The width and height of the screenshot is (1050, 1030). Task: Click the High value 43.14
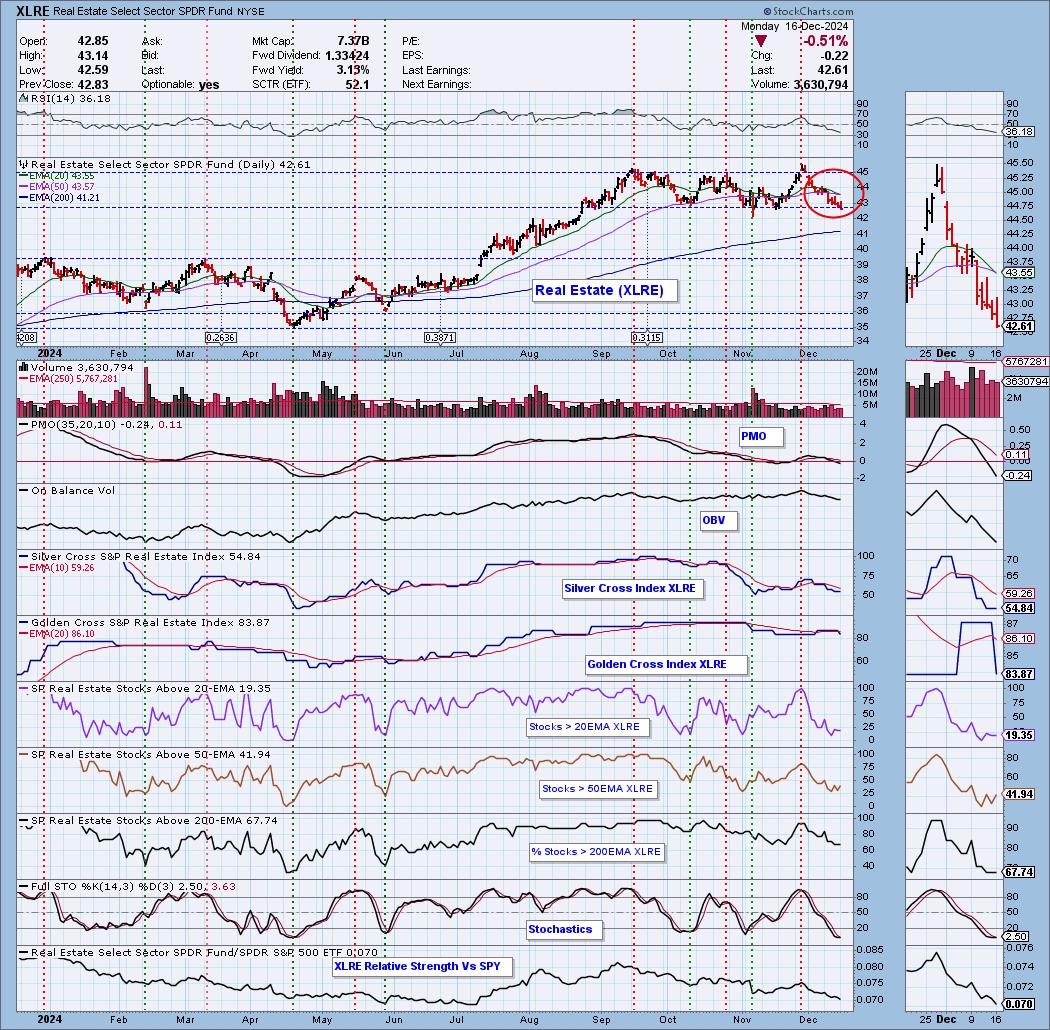pos(92,56)
